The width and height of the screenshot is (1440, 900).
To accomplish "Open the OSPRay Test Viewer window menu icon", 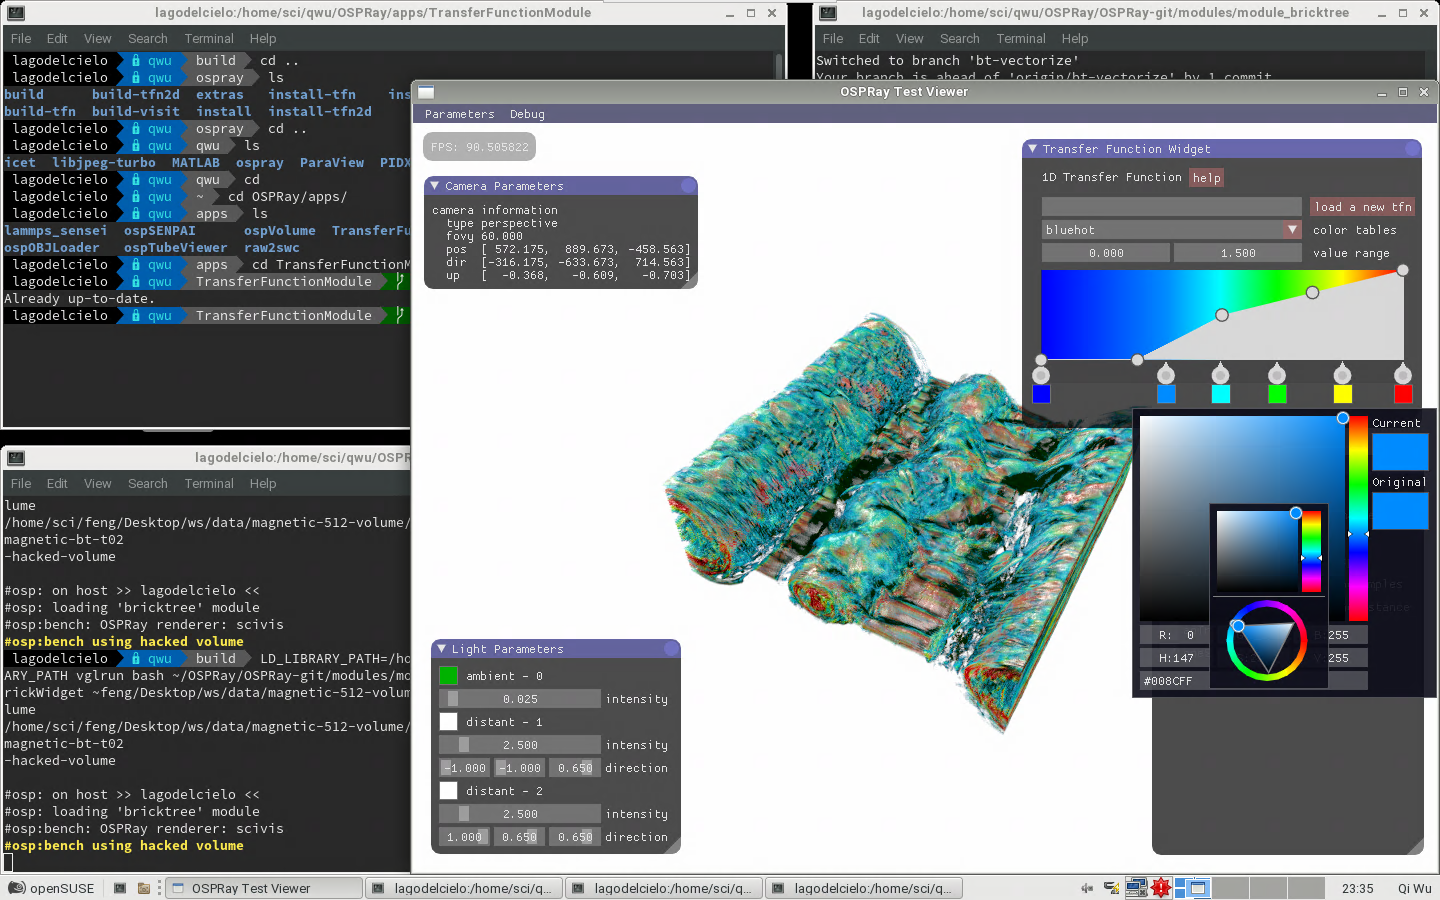I will (x=426, y=92).
